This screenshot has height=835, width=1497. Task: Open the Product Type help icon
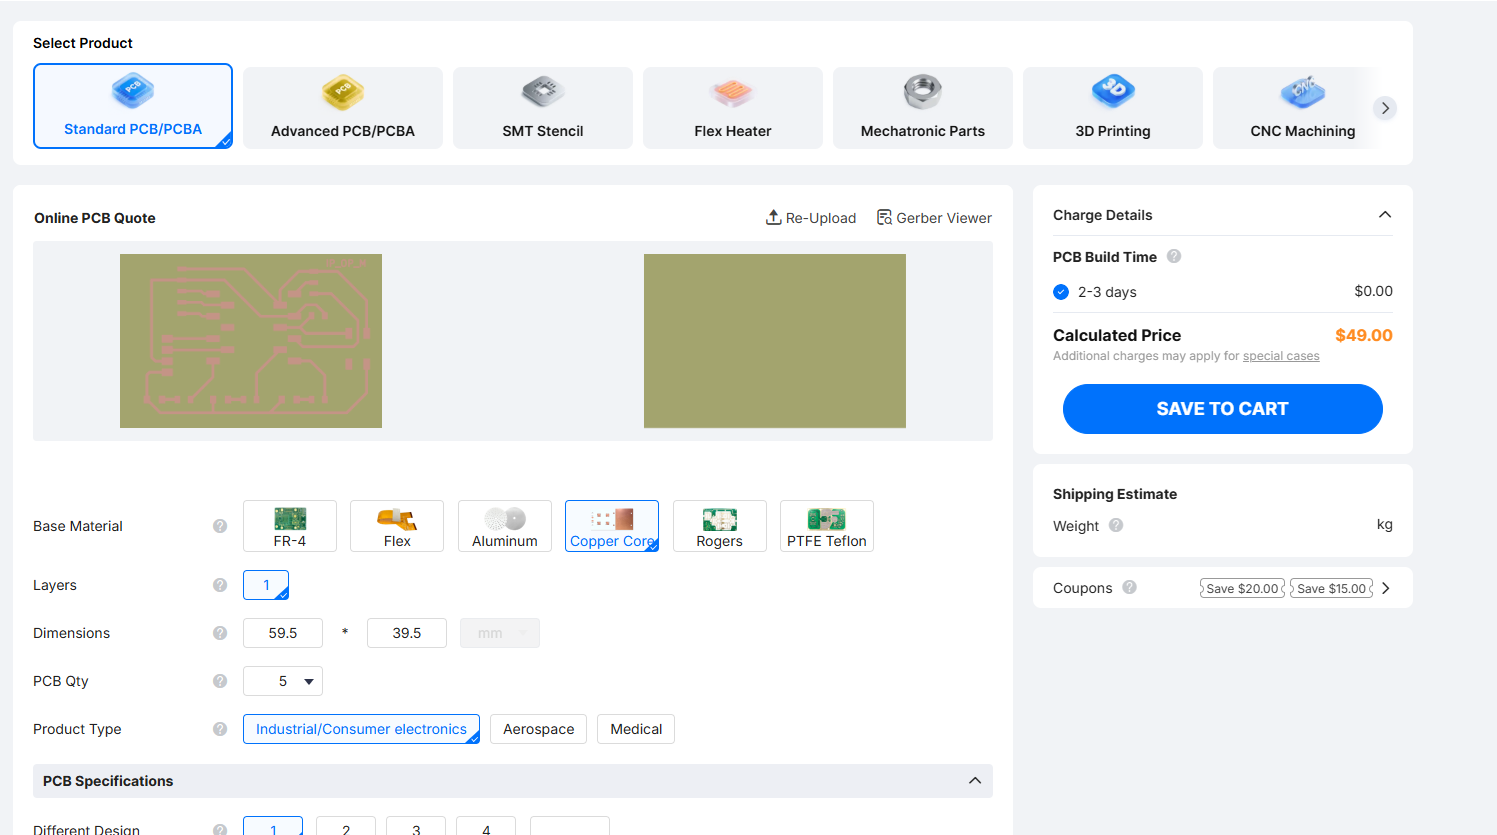tap(220, 729)
